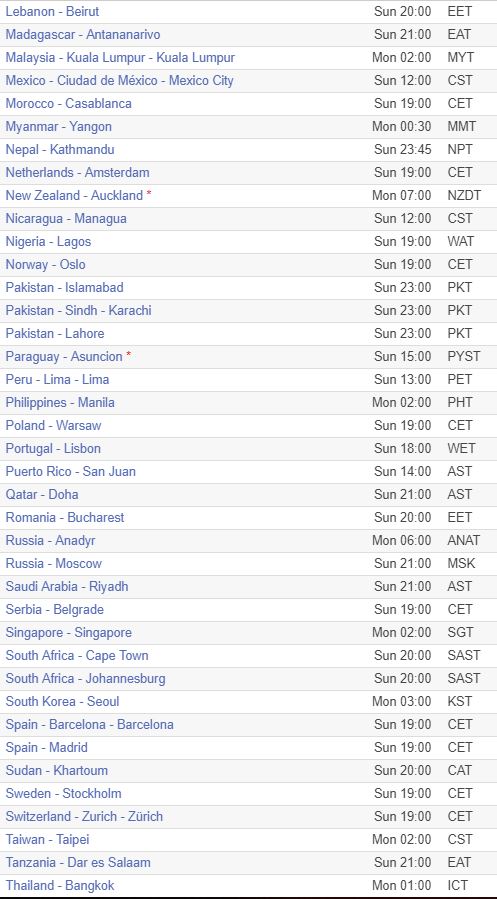Select South Korea - Seoul link

(x=62, y=701)
